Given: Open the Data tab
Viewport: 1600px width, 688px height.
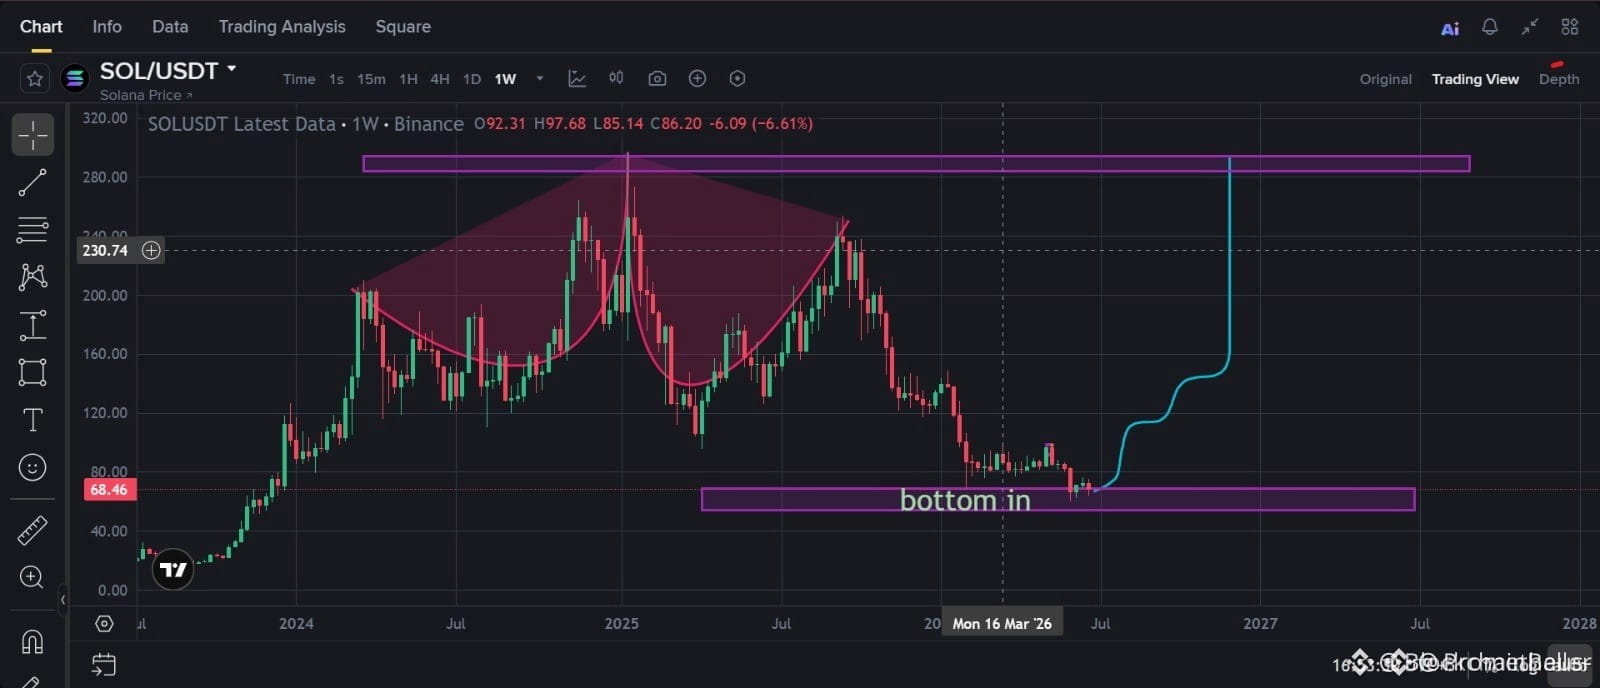Looking at the screenshot, I should coord(170,27).
